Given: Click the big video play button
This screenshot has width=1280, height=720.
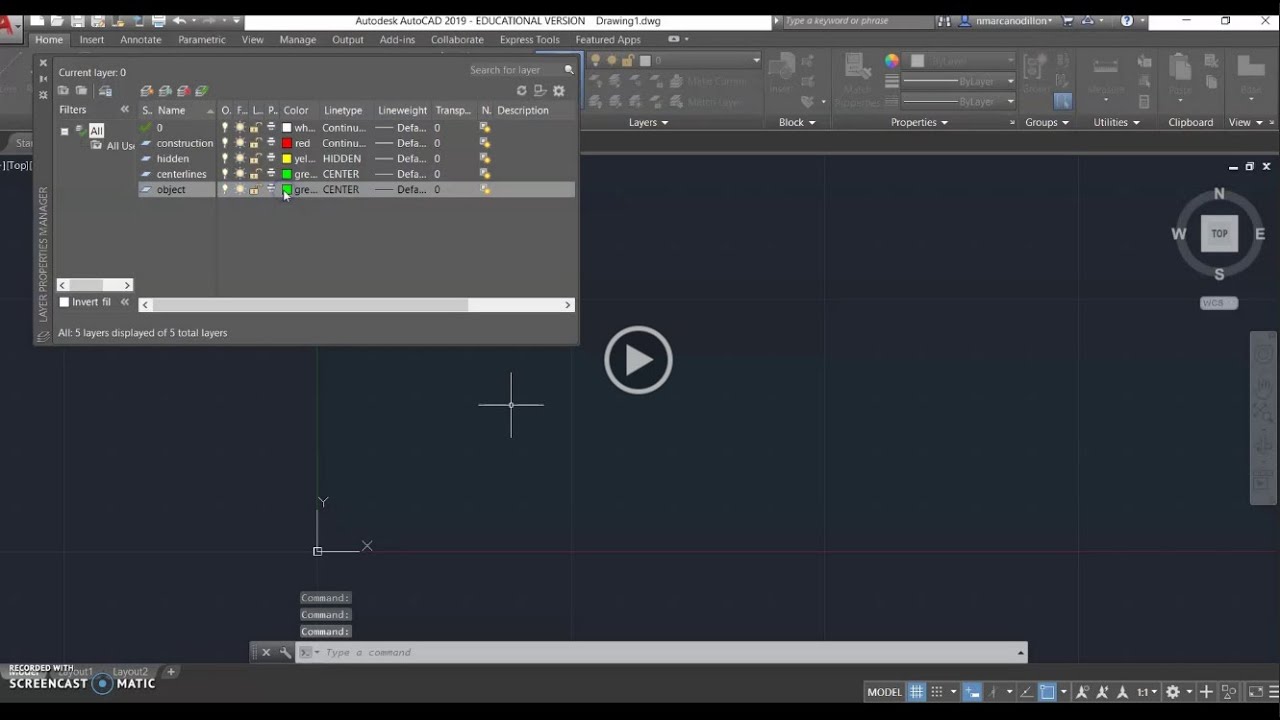Looking at the screenshot, I should coord(638,360).
